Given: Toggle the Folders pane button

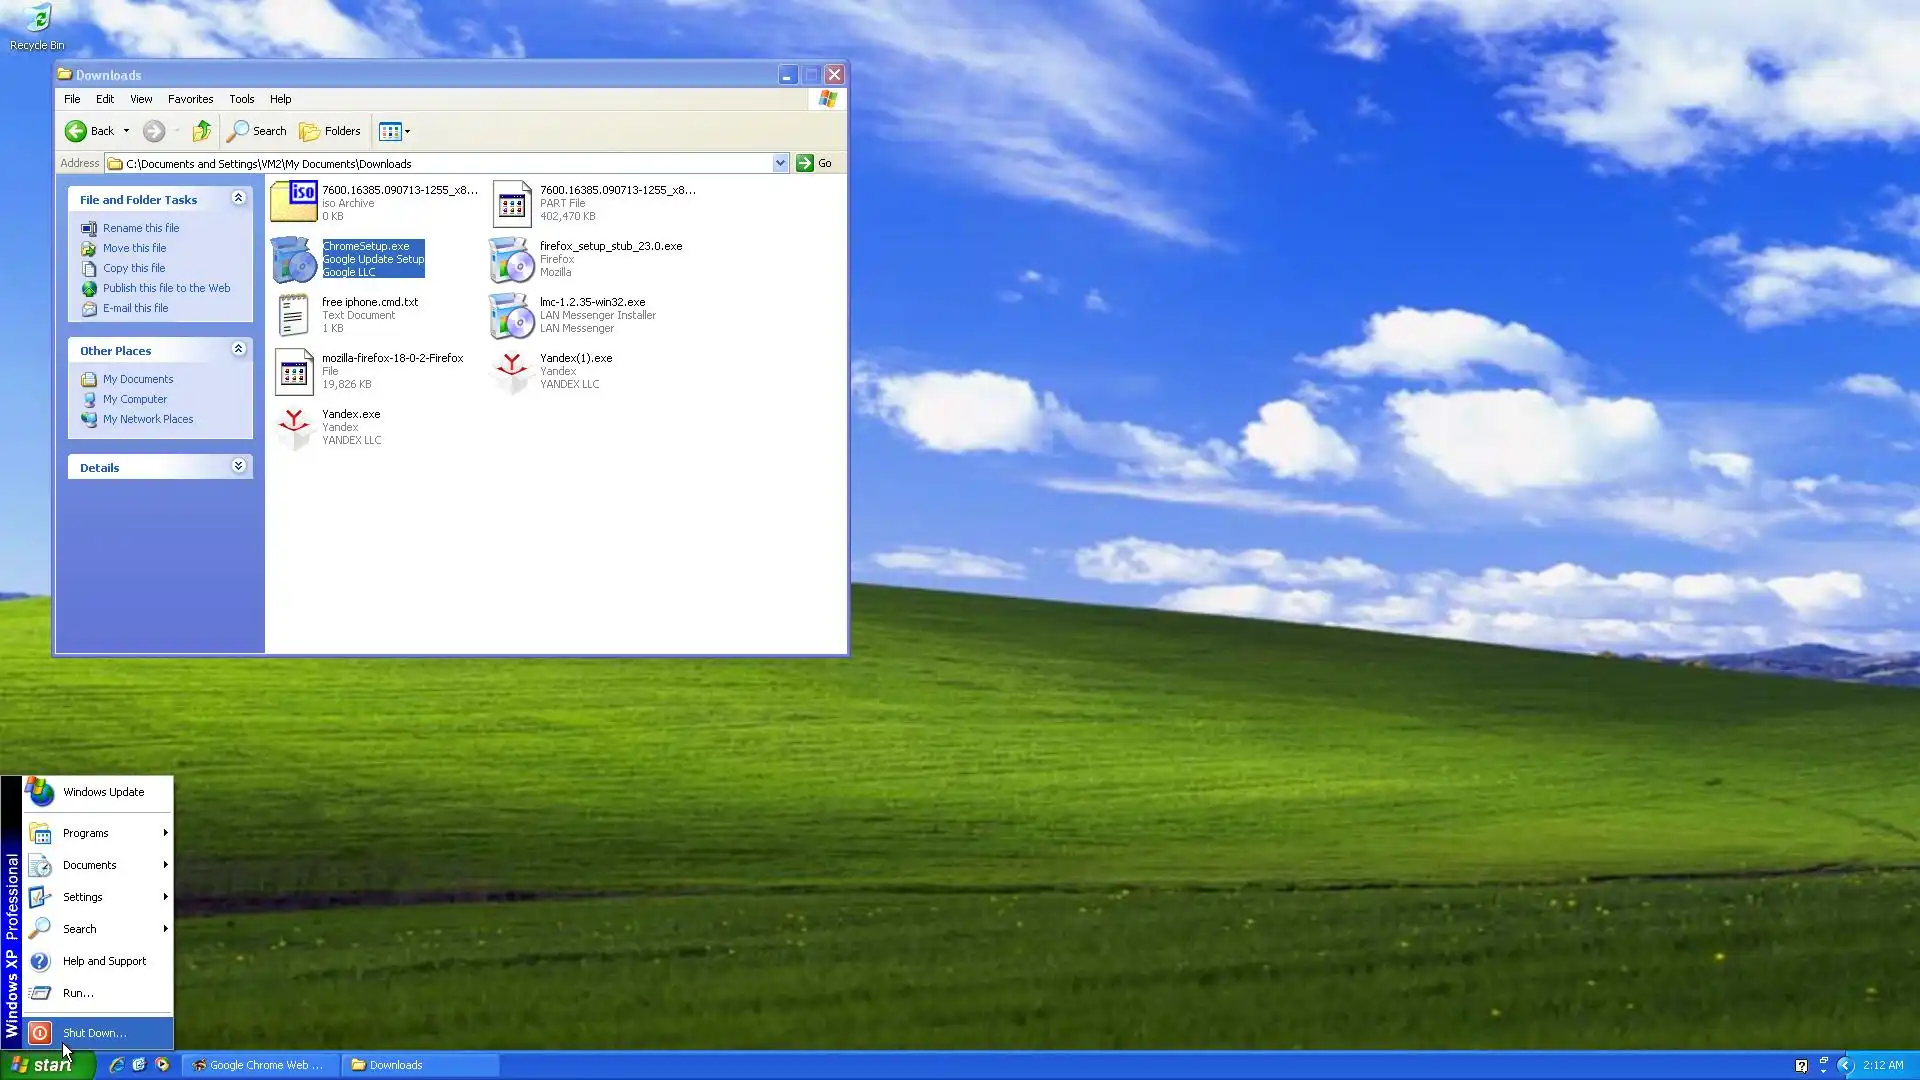Looking at the screenshot, I should pos(330,131).
